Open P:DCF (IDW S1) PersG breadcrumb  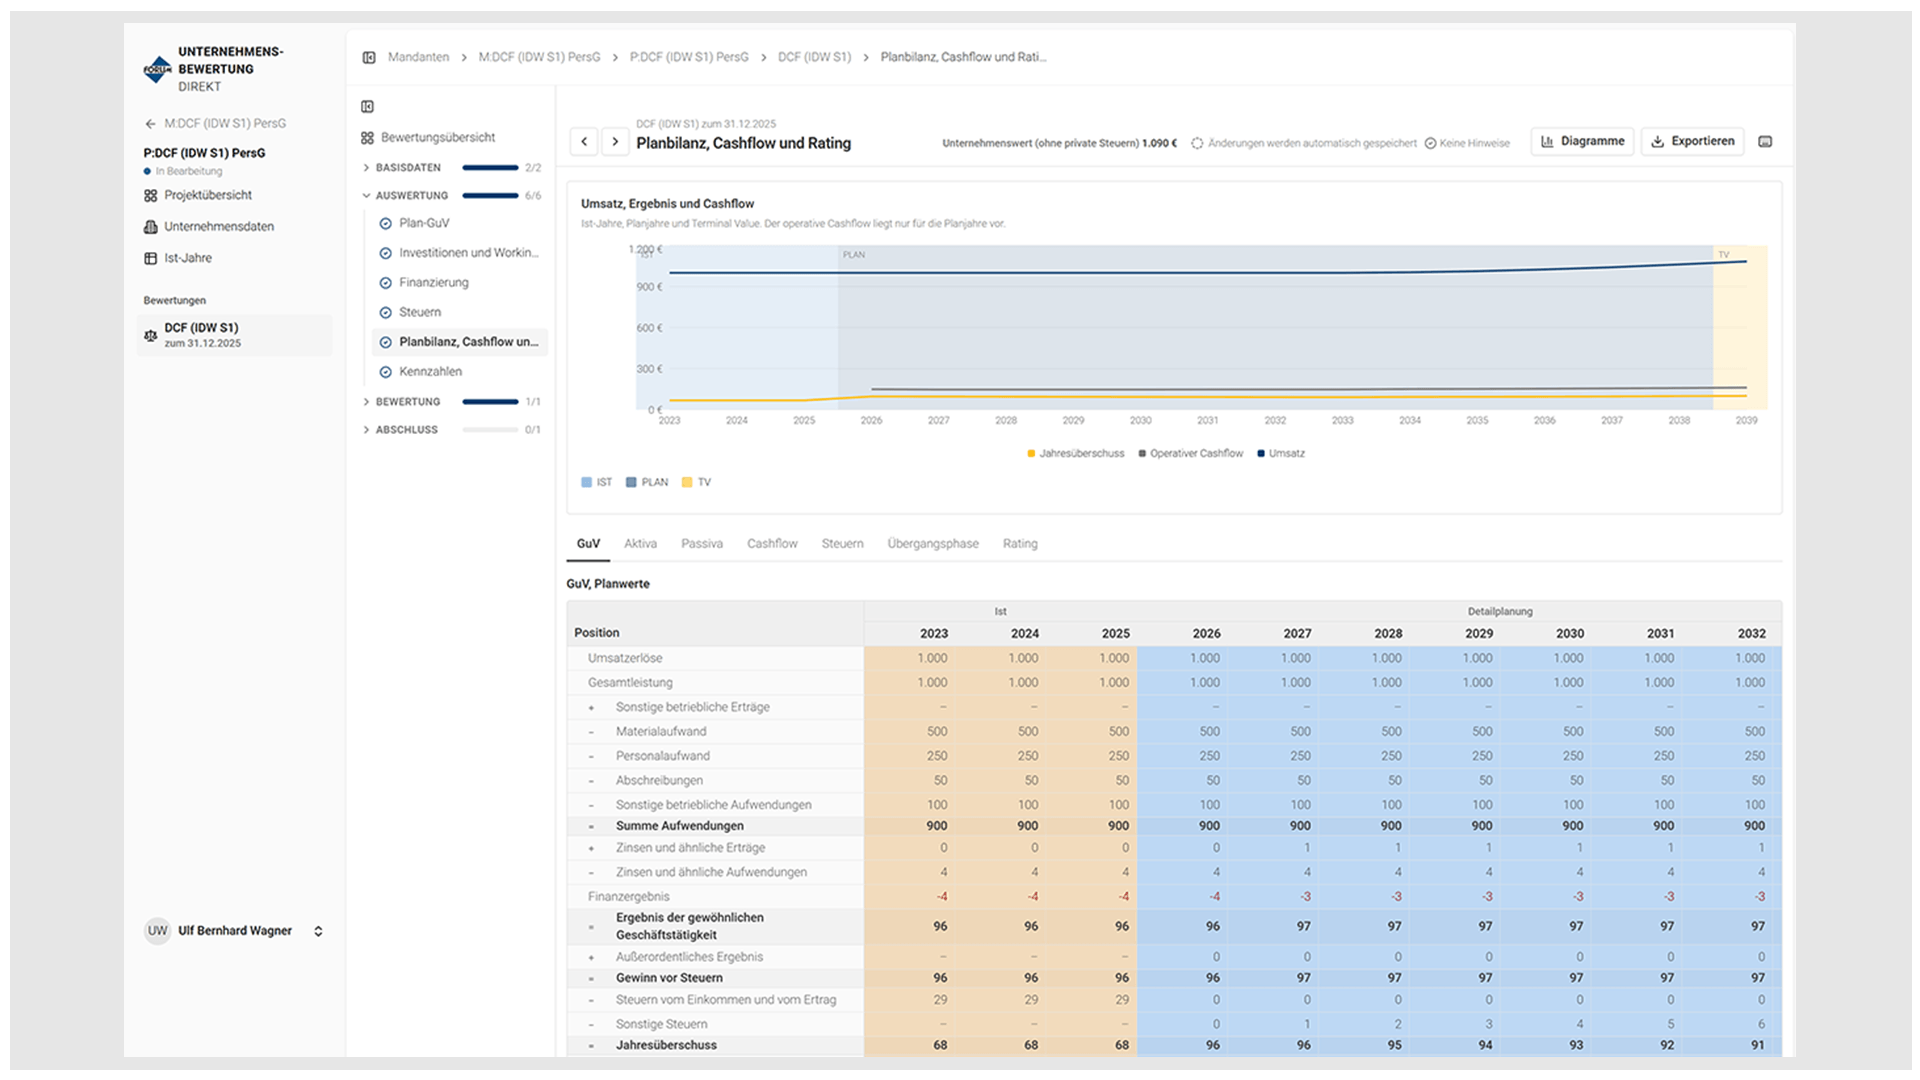point(689,57)
